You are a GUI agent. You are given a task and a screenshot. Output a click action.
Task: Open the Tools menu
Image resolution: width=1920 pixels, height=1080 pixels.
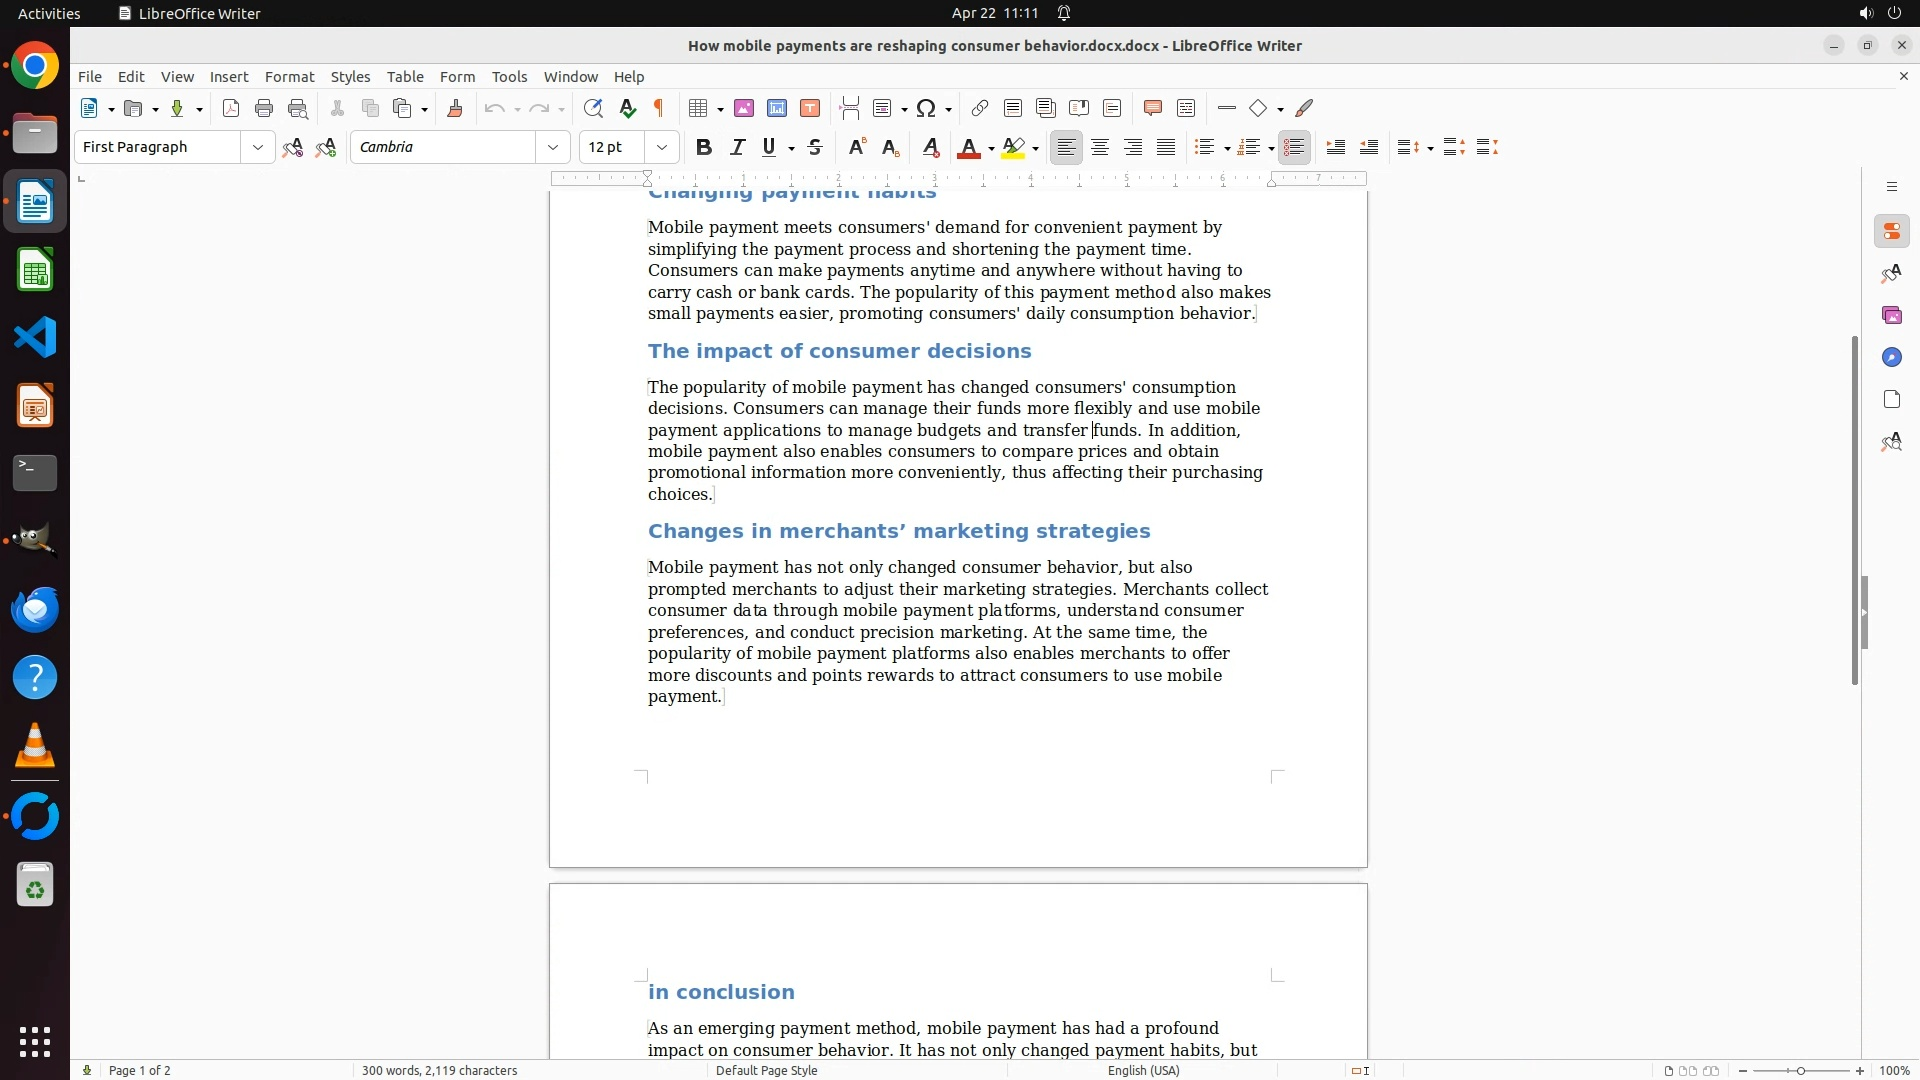point(509,77)
